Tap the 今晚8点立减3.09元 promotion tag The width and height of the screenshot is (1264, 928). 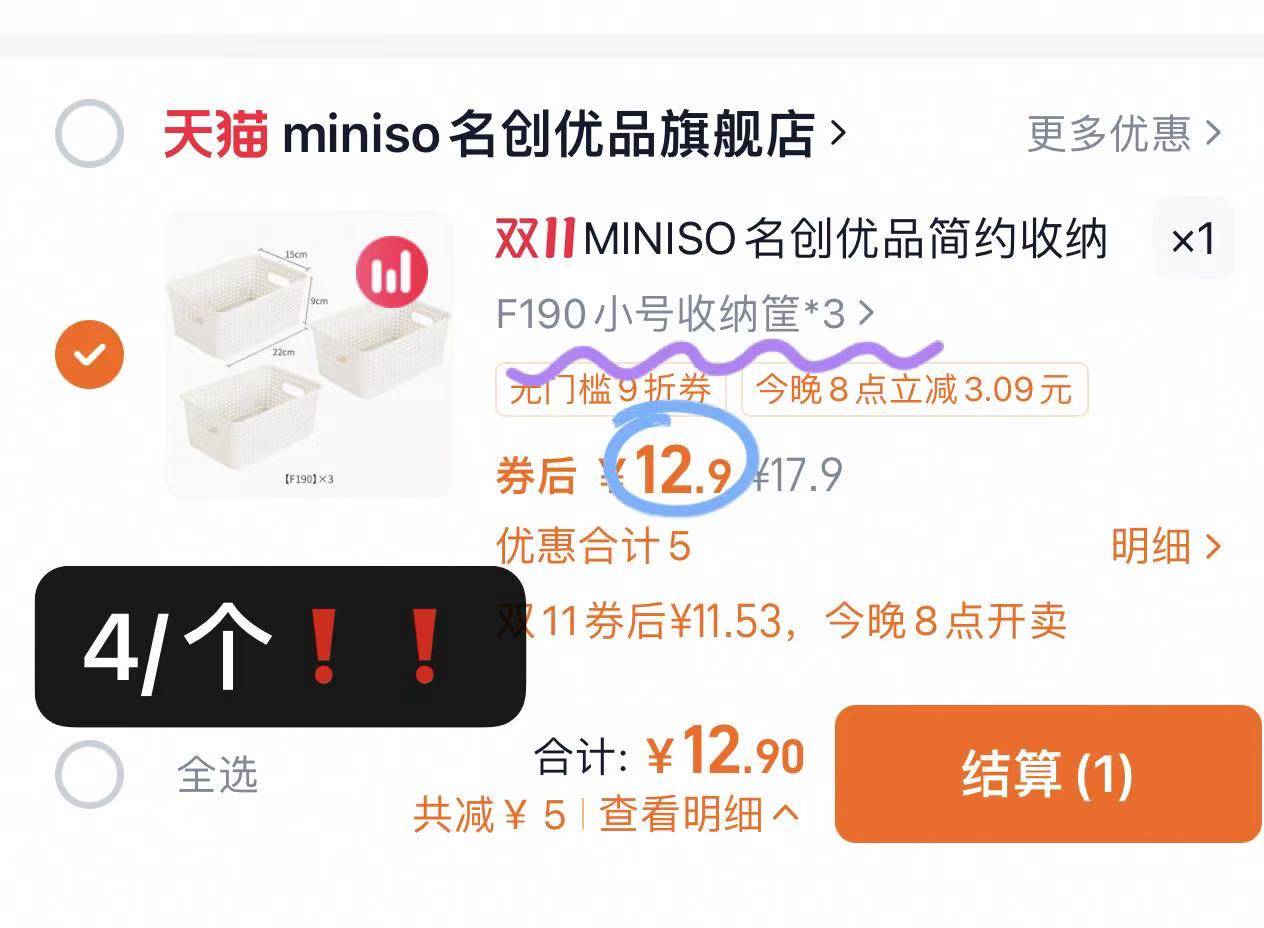coord(914,389)
